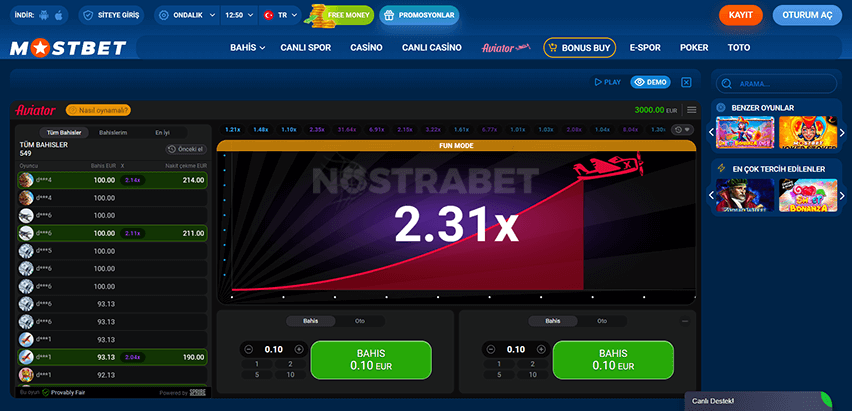
Task: Click the 1.21x history multiplier
Action: (233, 130)
